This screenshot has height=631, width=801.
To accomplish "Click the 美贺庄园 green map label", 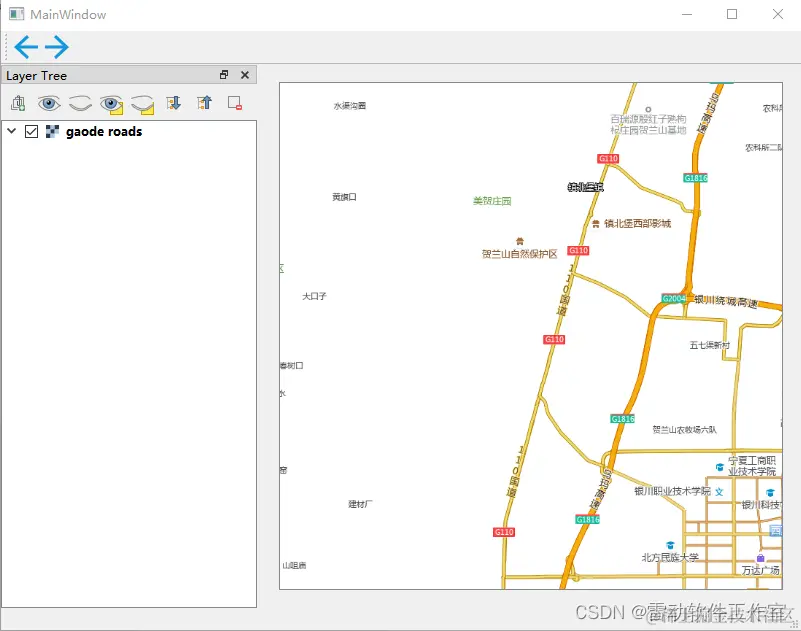I will coord(492,201).
